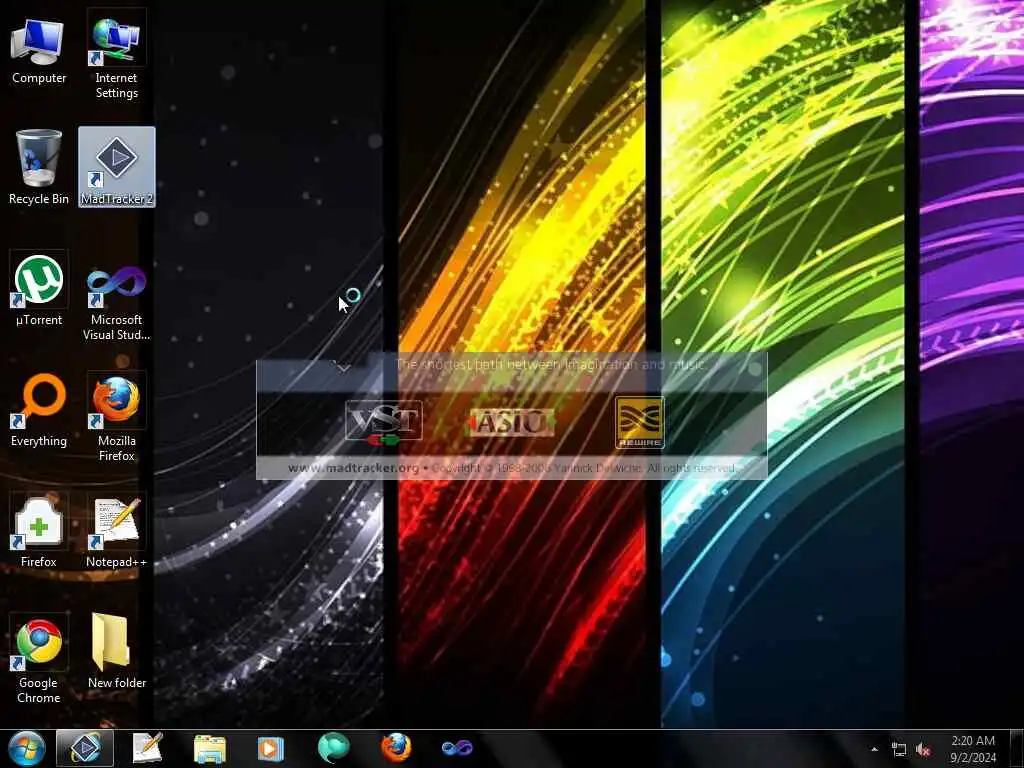Select Google Chrome desktop shortcut
The width and height of the screenshot is (1024, 768).
[x=39, y=660]
